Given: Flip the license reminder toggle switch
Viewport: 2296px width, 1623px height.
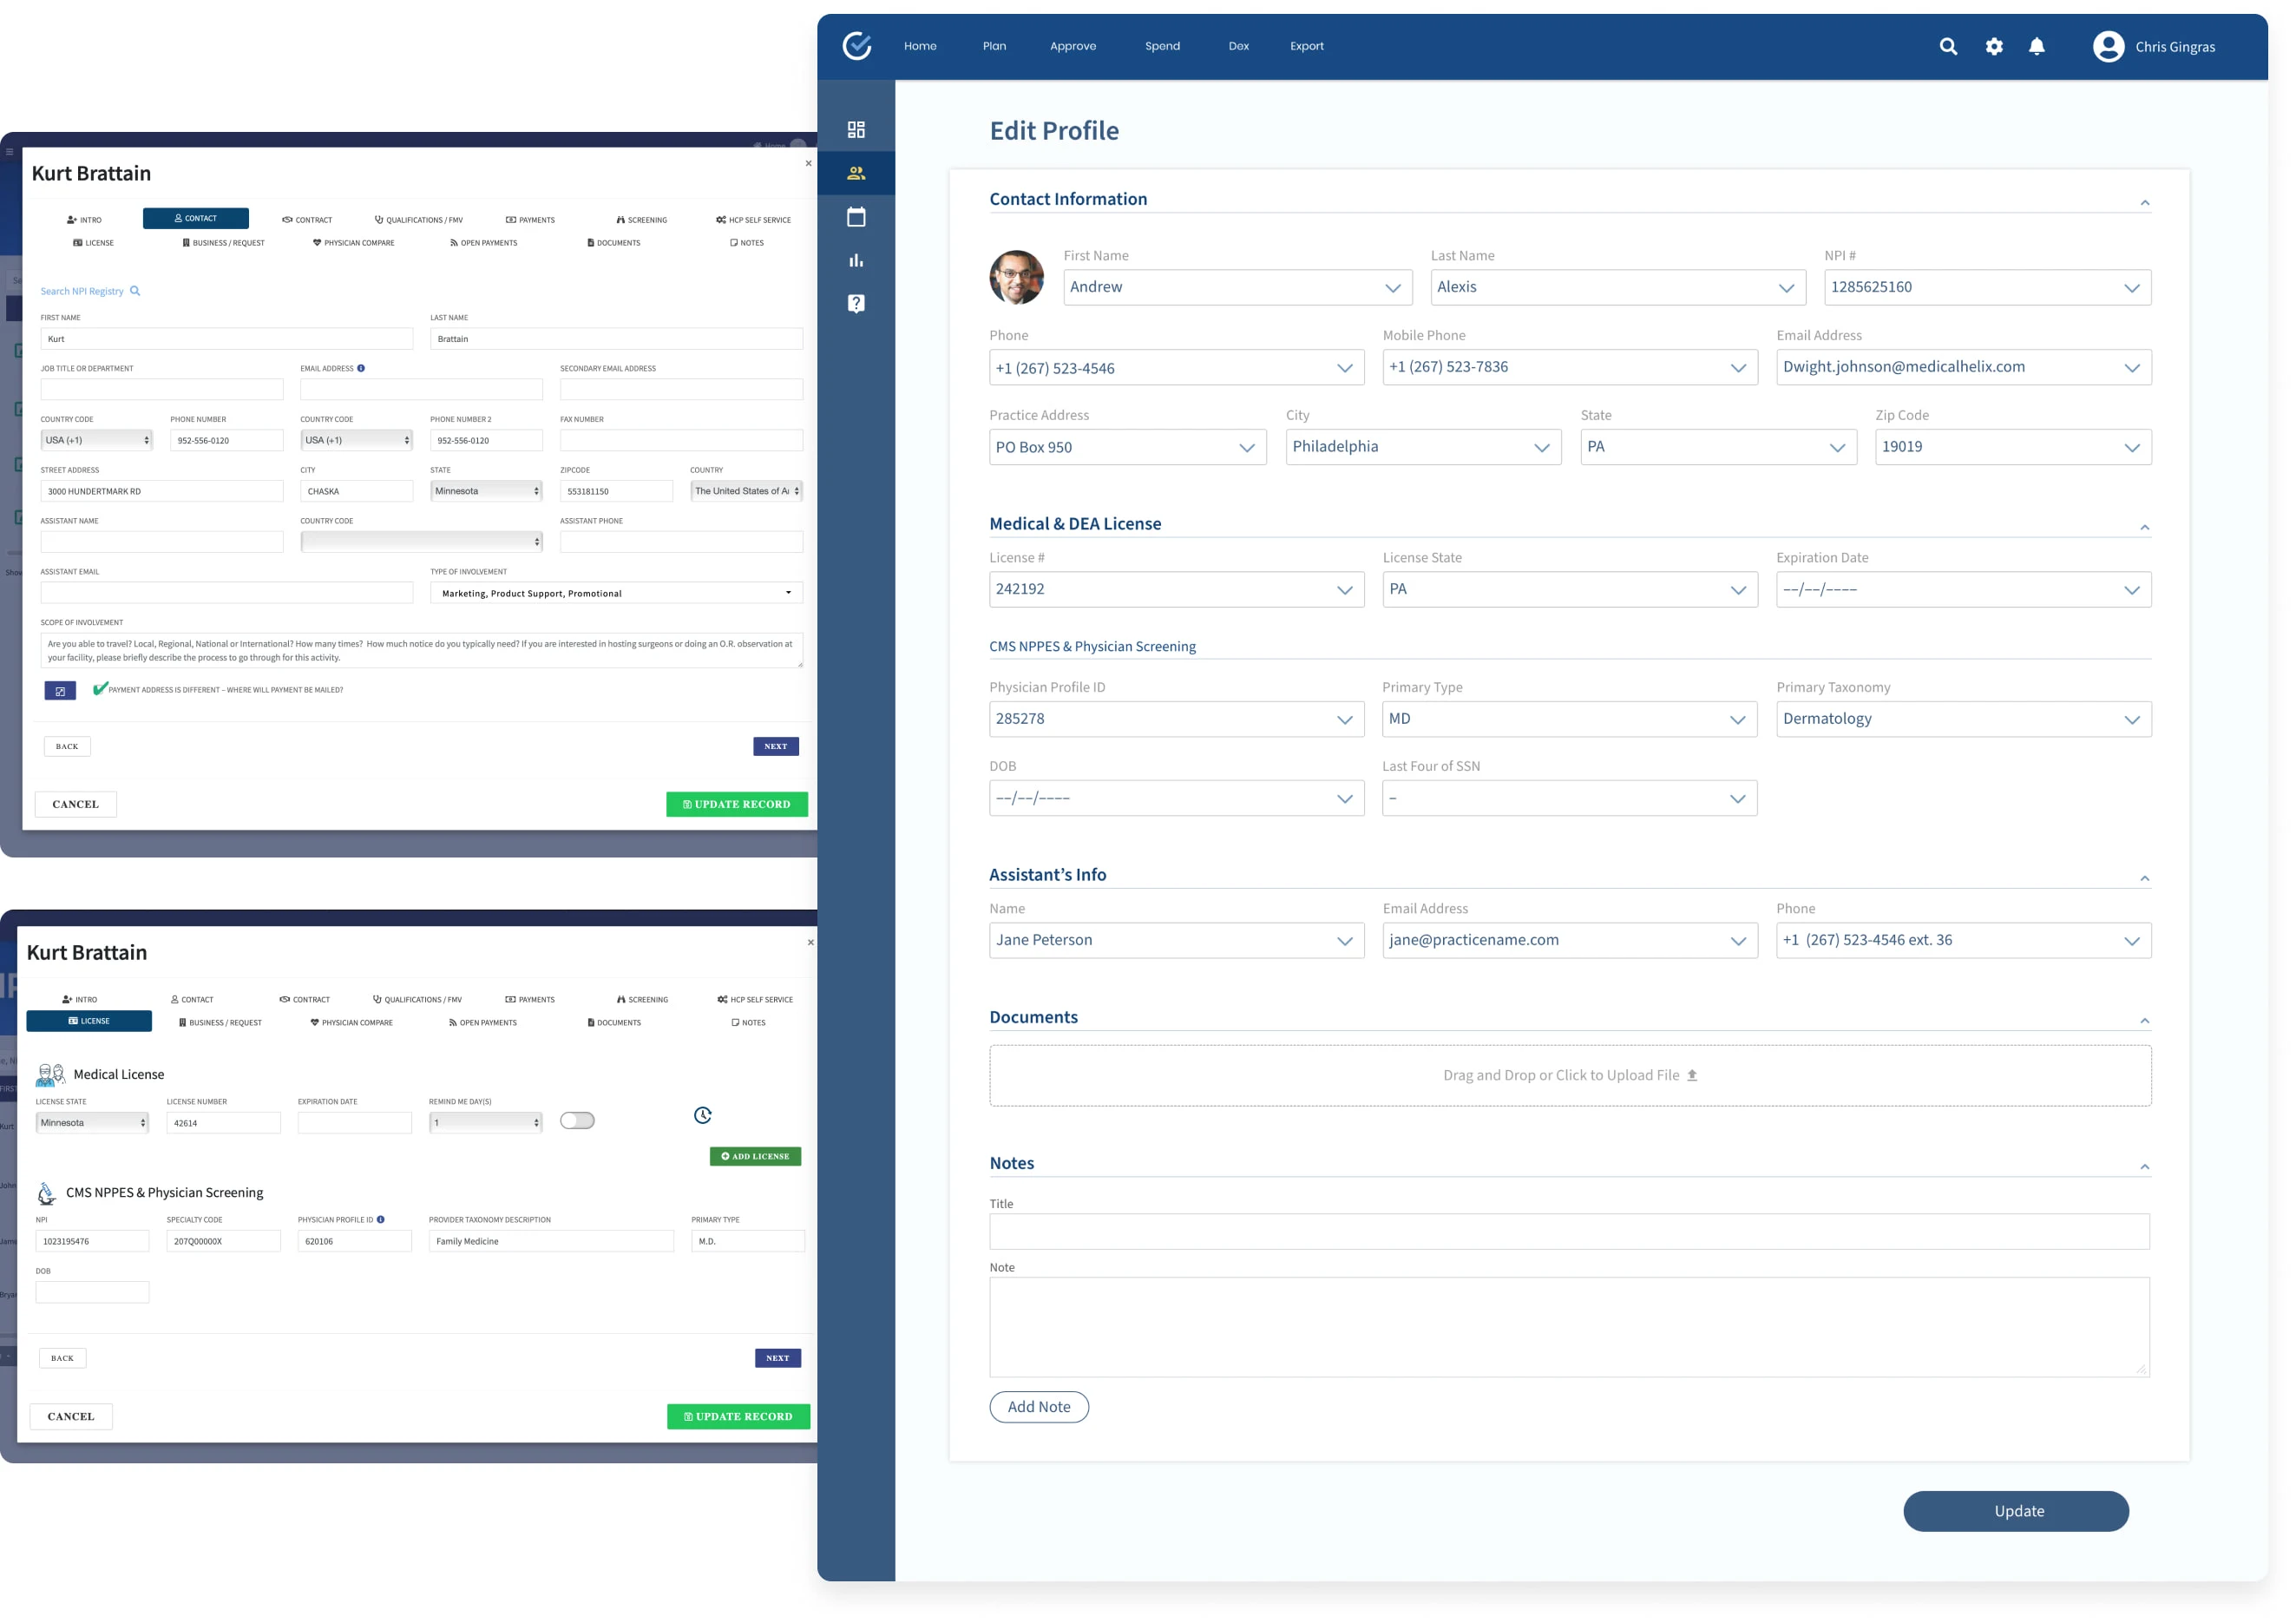Looking at the screenshot, I should pos(577,1120).
